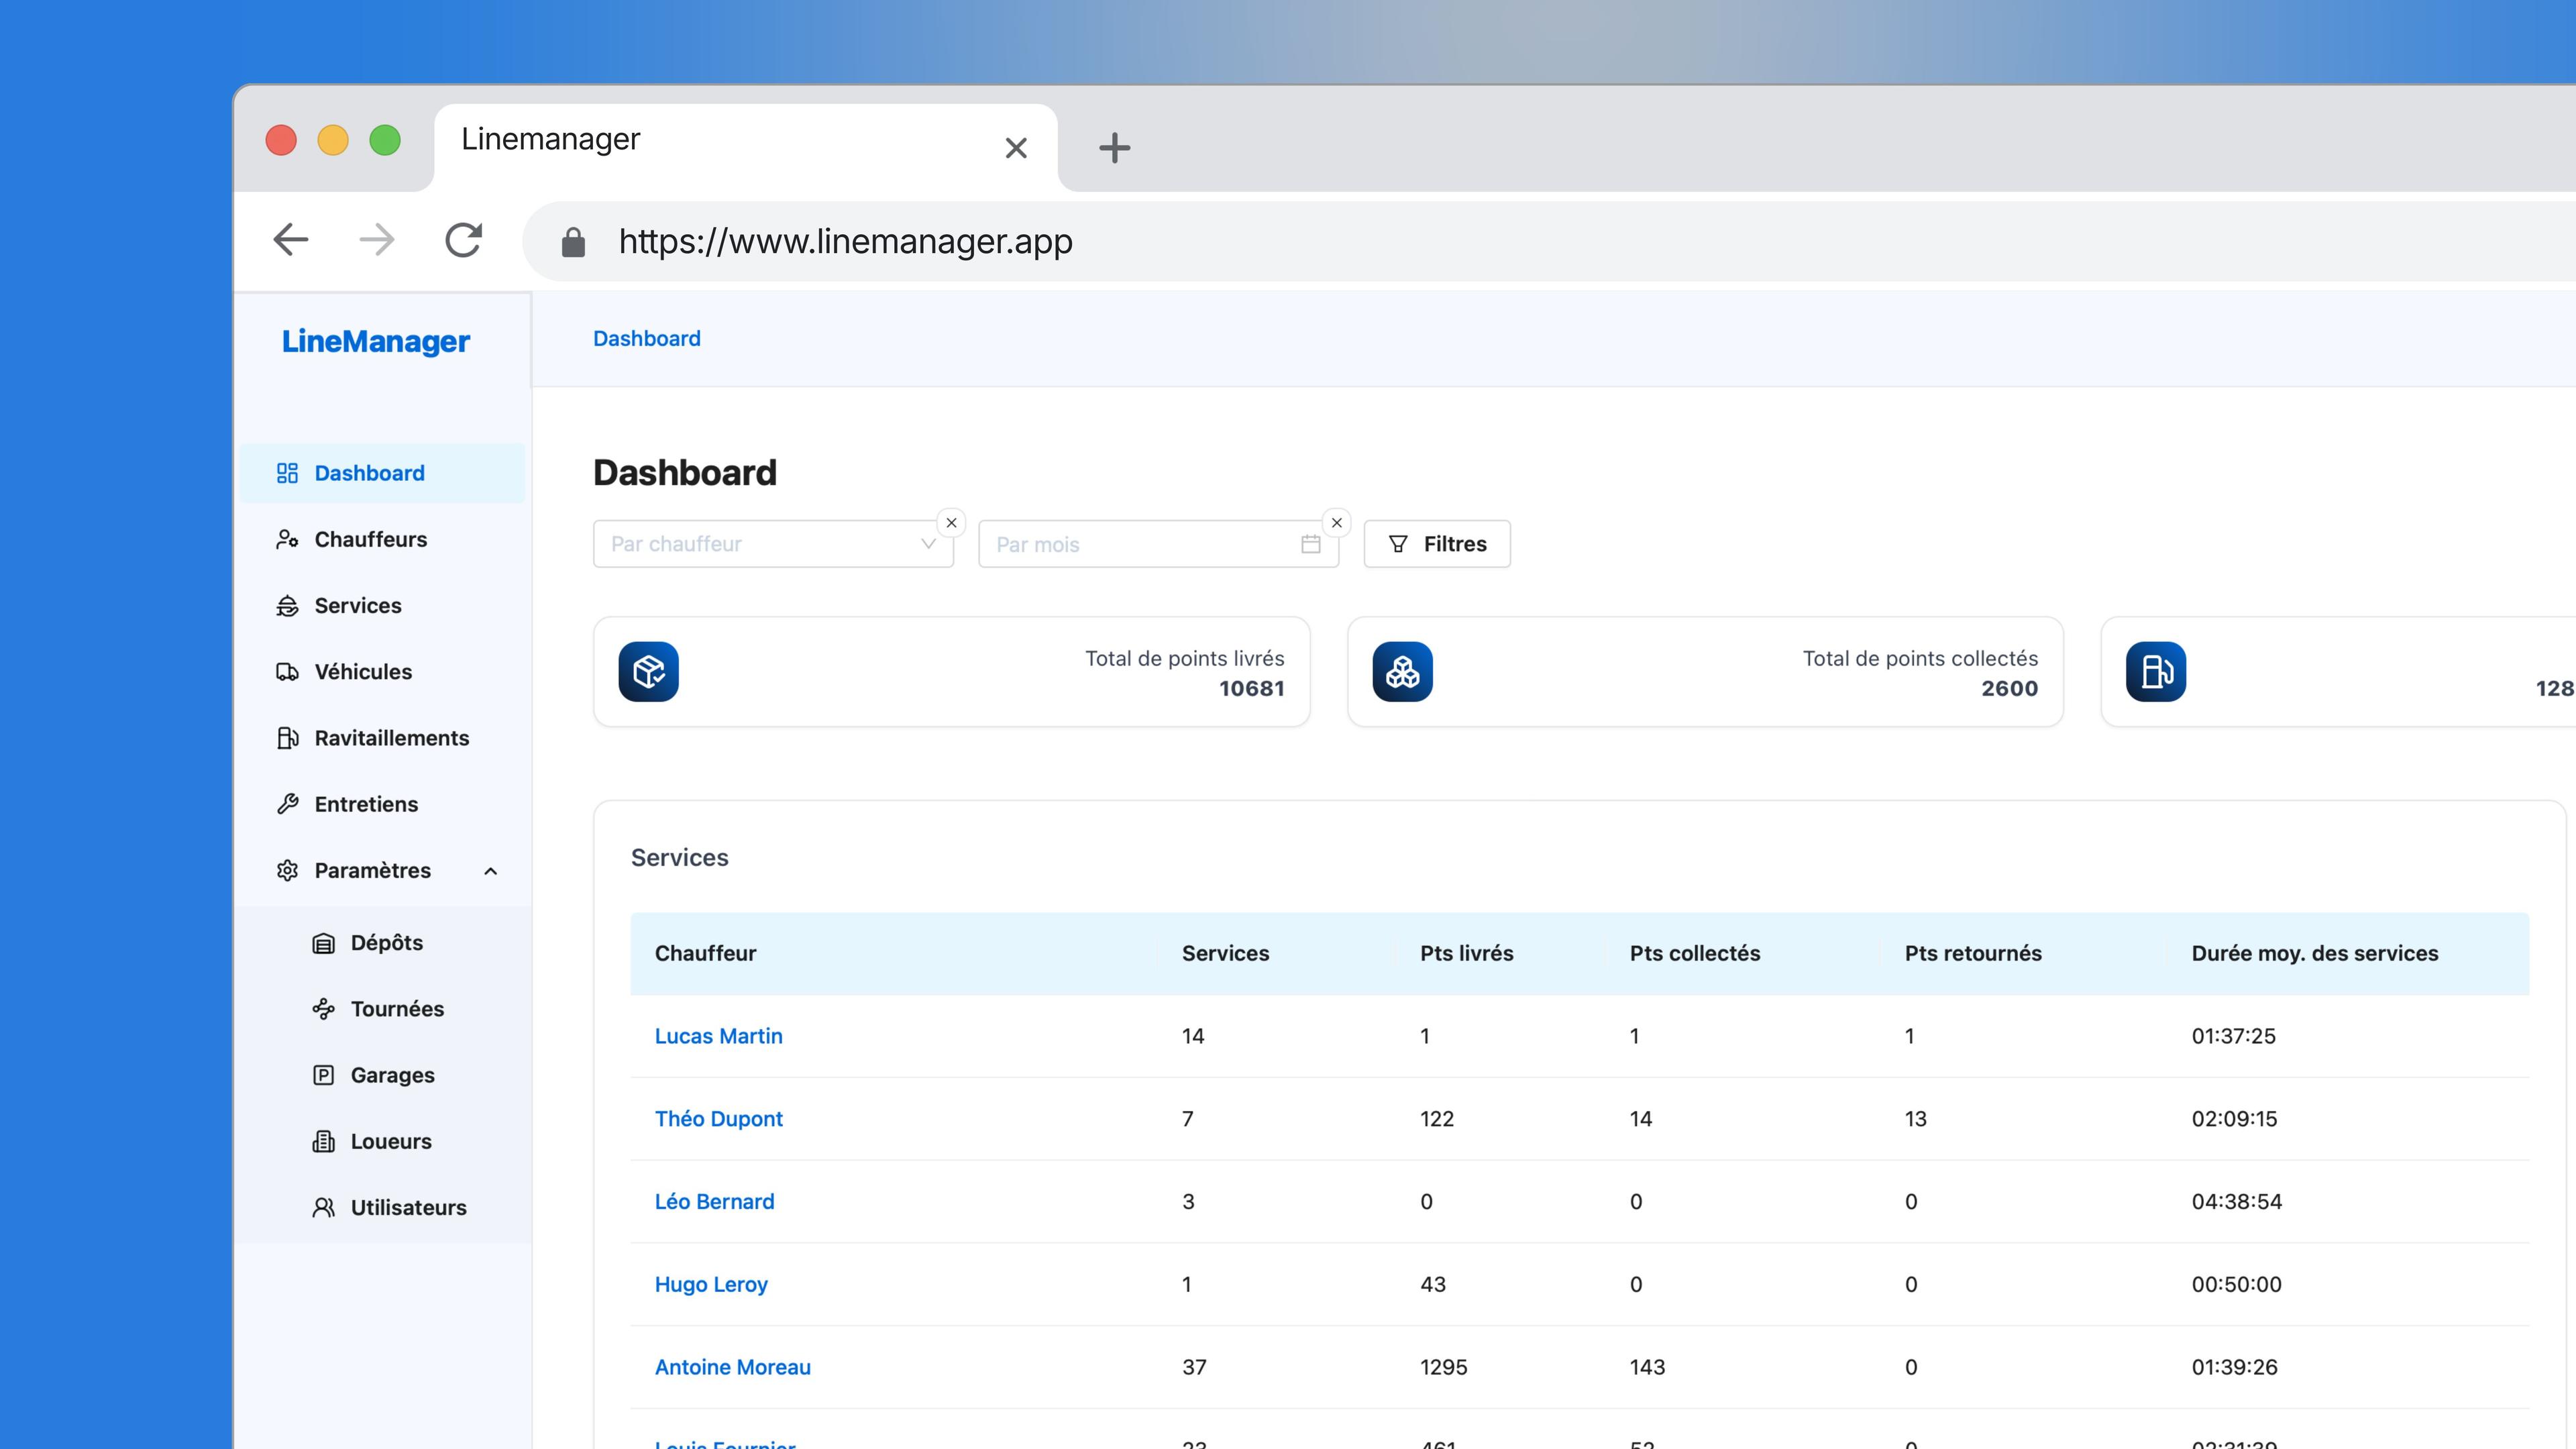The height and width of the screenshot is (1449, 2576).
Task: Click the Entretiens wrench icon
Action: tap(287, 804)
